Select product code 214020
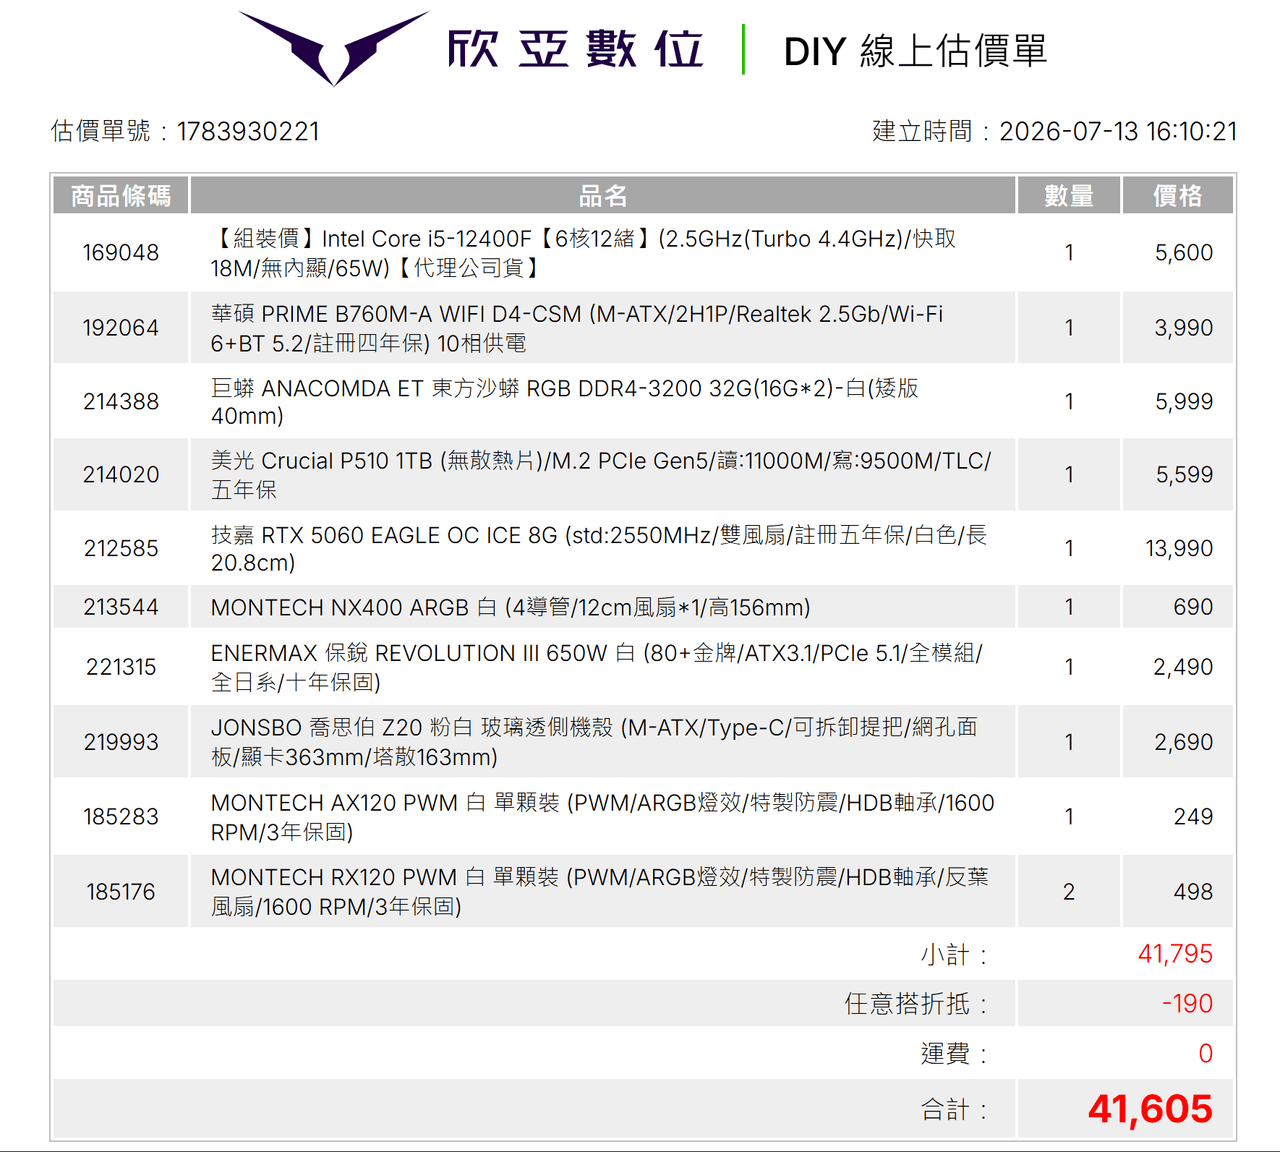The width and height of the screenshot is (1280, 1152). pyautogui.click(x=121, y=475)
